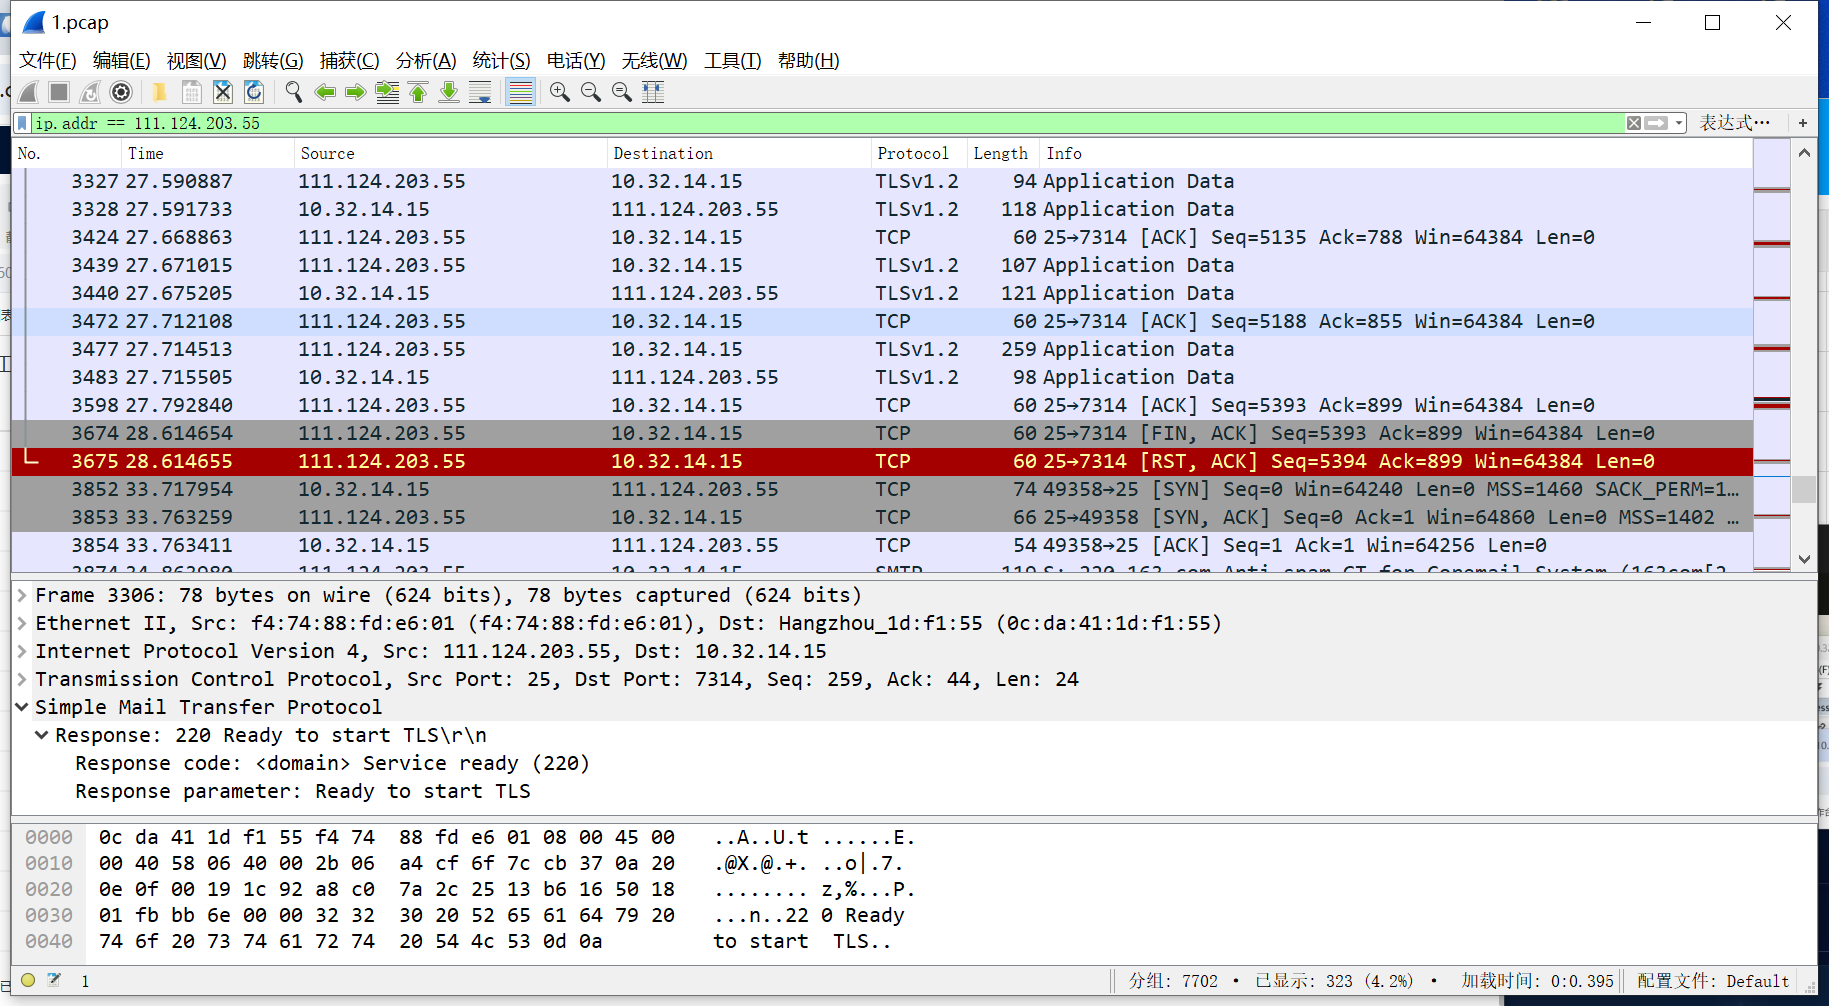The width and height of the screenshot is (1829, 1006).
Task: Collapse the Simple Mail Transfer Protocol section
Action: click(22, 707)
